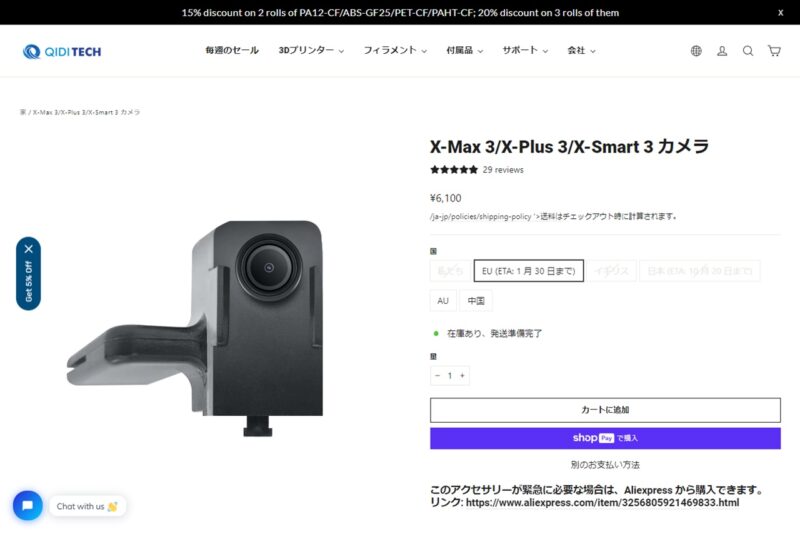This screenshot has height=534, width=800.
Task: Open the サポート menu
Action: pos(525,50)
